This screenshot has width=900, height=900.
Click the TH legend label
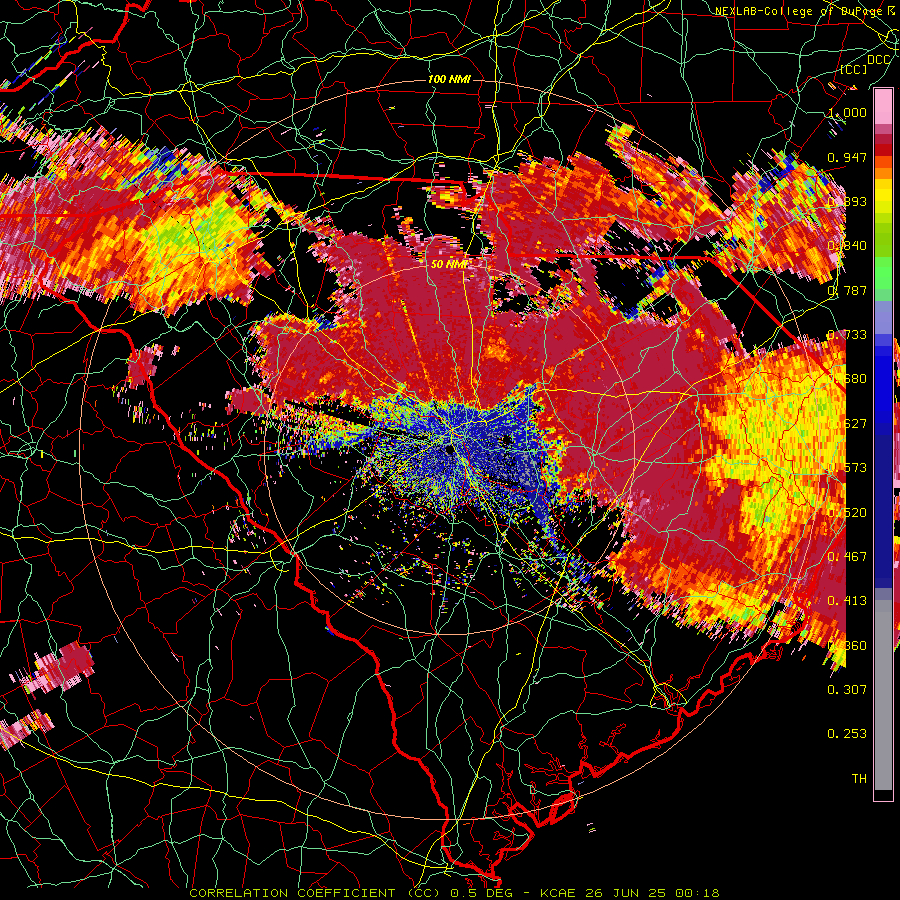pyautogui.click(x=859, y=779)
